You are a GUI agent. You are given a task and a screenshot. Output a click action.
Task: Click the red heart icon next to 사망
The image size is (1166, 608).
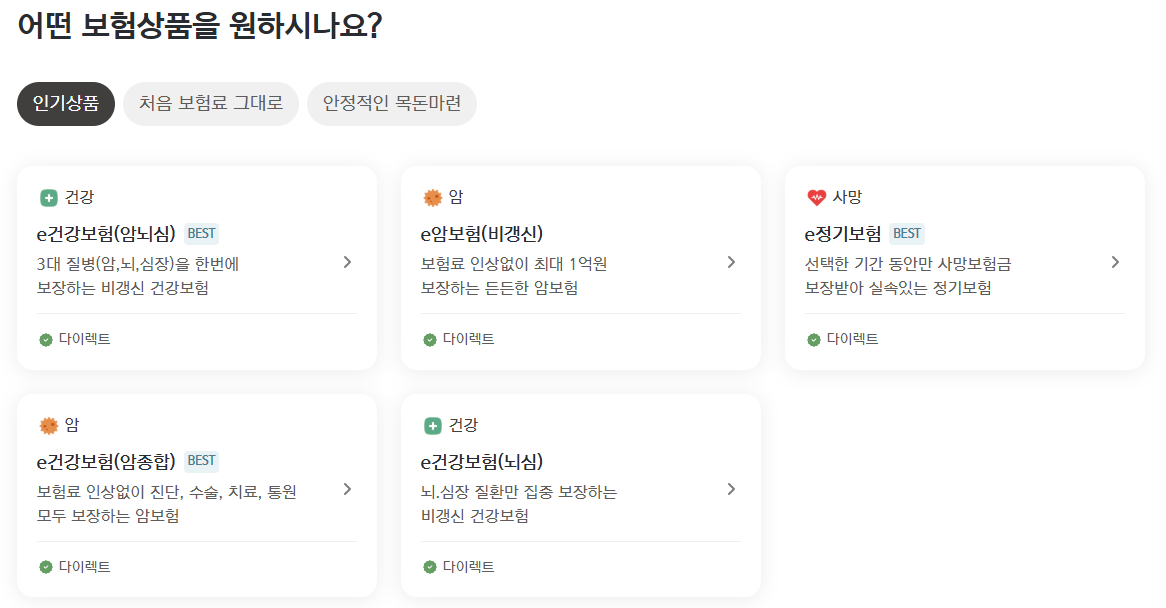(x=816, y=198)
